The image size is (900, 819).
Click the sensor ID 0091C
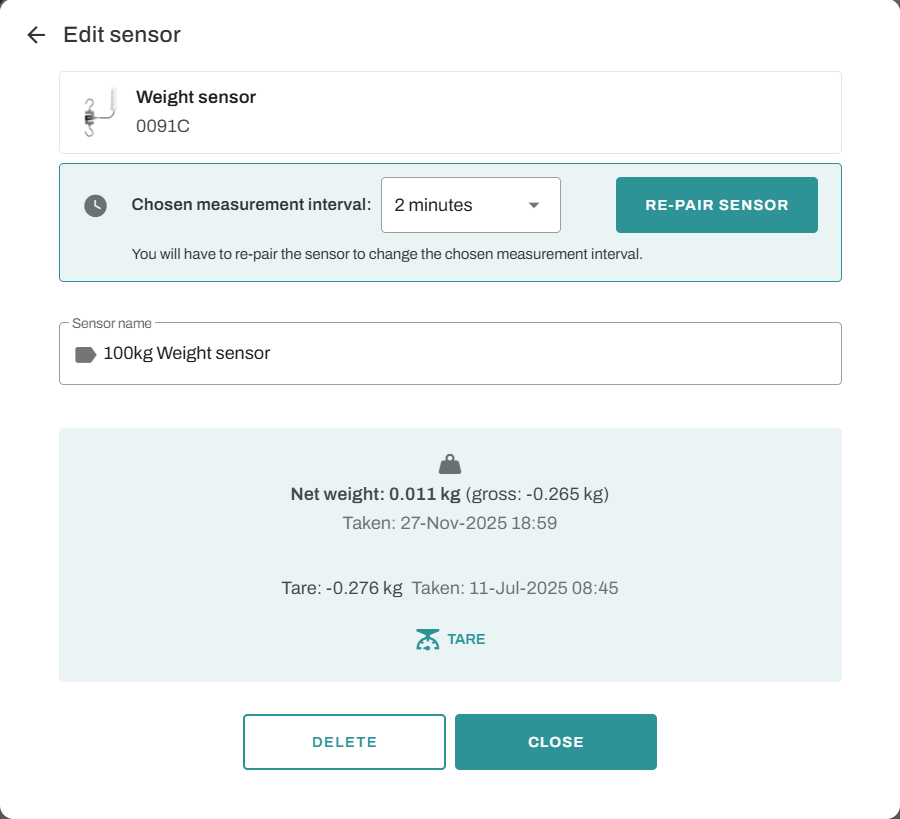point(163,127)
